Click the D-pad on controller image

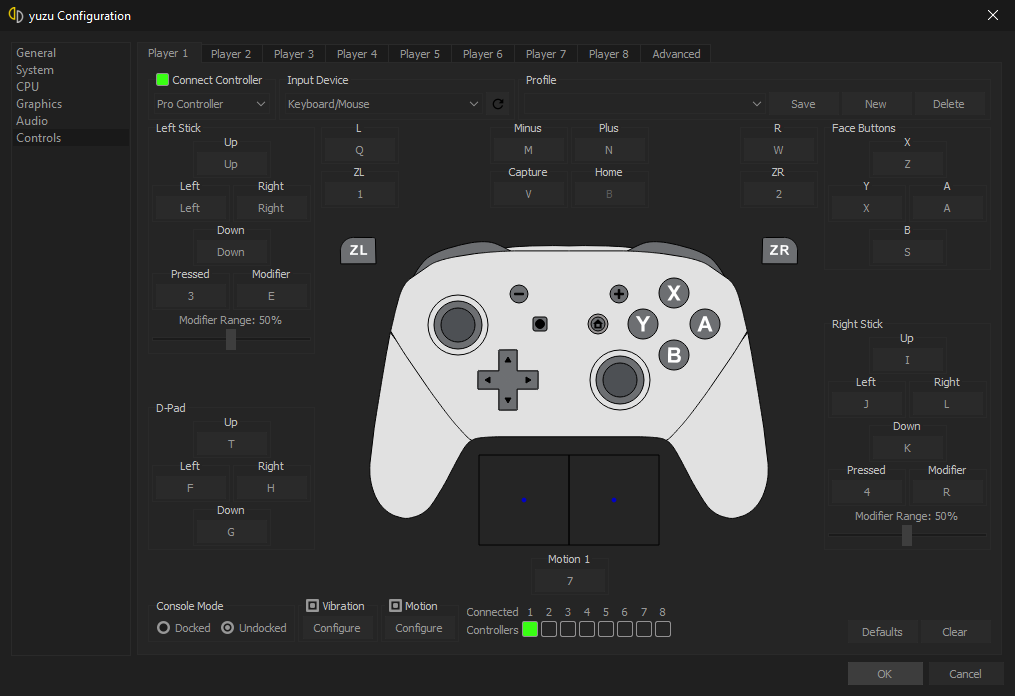[508, 380]
